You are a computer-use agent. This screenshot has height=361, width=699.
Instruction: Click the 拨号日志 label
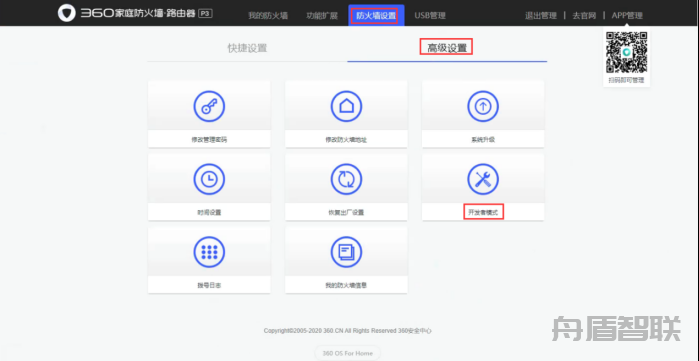(x=209, y=285)
